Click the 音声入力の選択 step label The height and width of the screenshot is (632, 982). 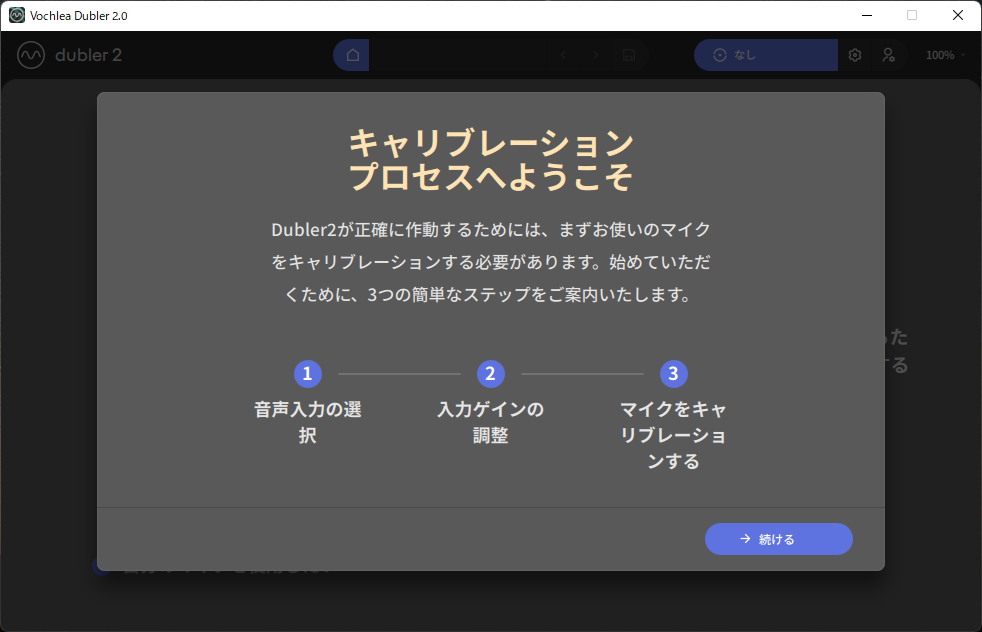308,422
